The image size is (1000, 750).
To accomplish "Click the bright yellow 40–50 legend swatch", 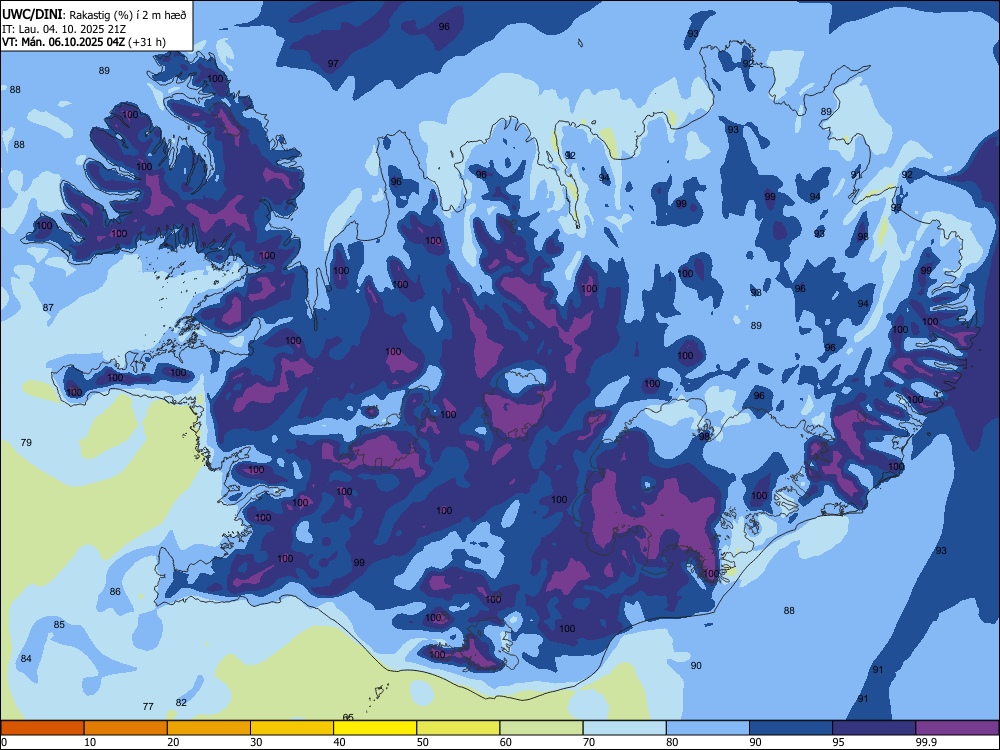I will tap(375, 728).
